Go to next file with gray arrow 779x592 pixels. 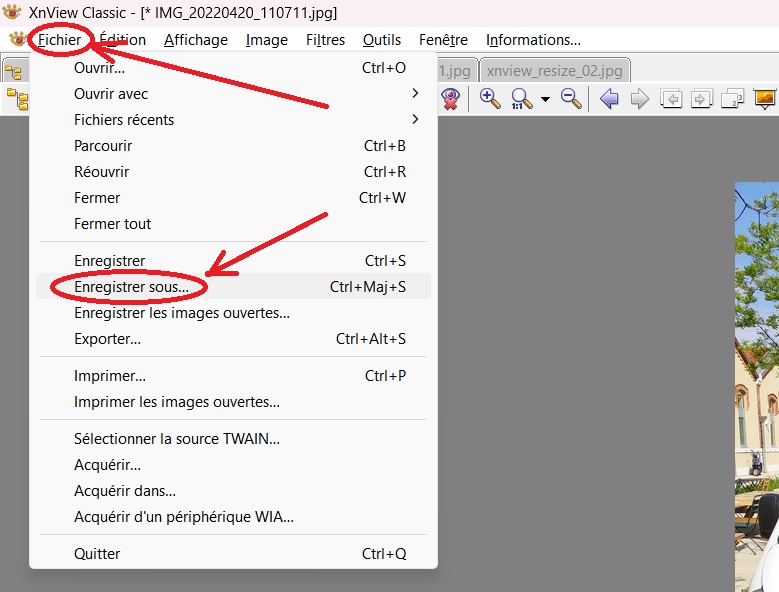(639, 98)
